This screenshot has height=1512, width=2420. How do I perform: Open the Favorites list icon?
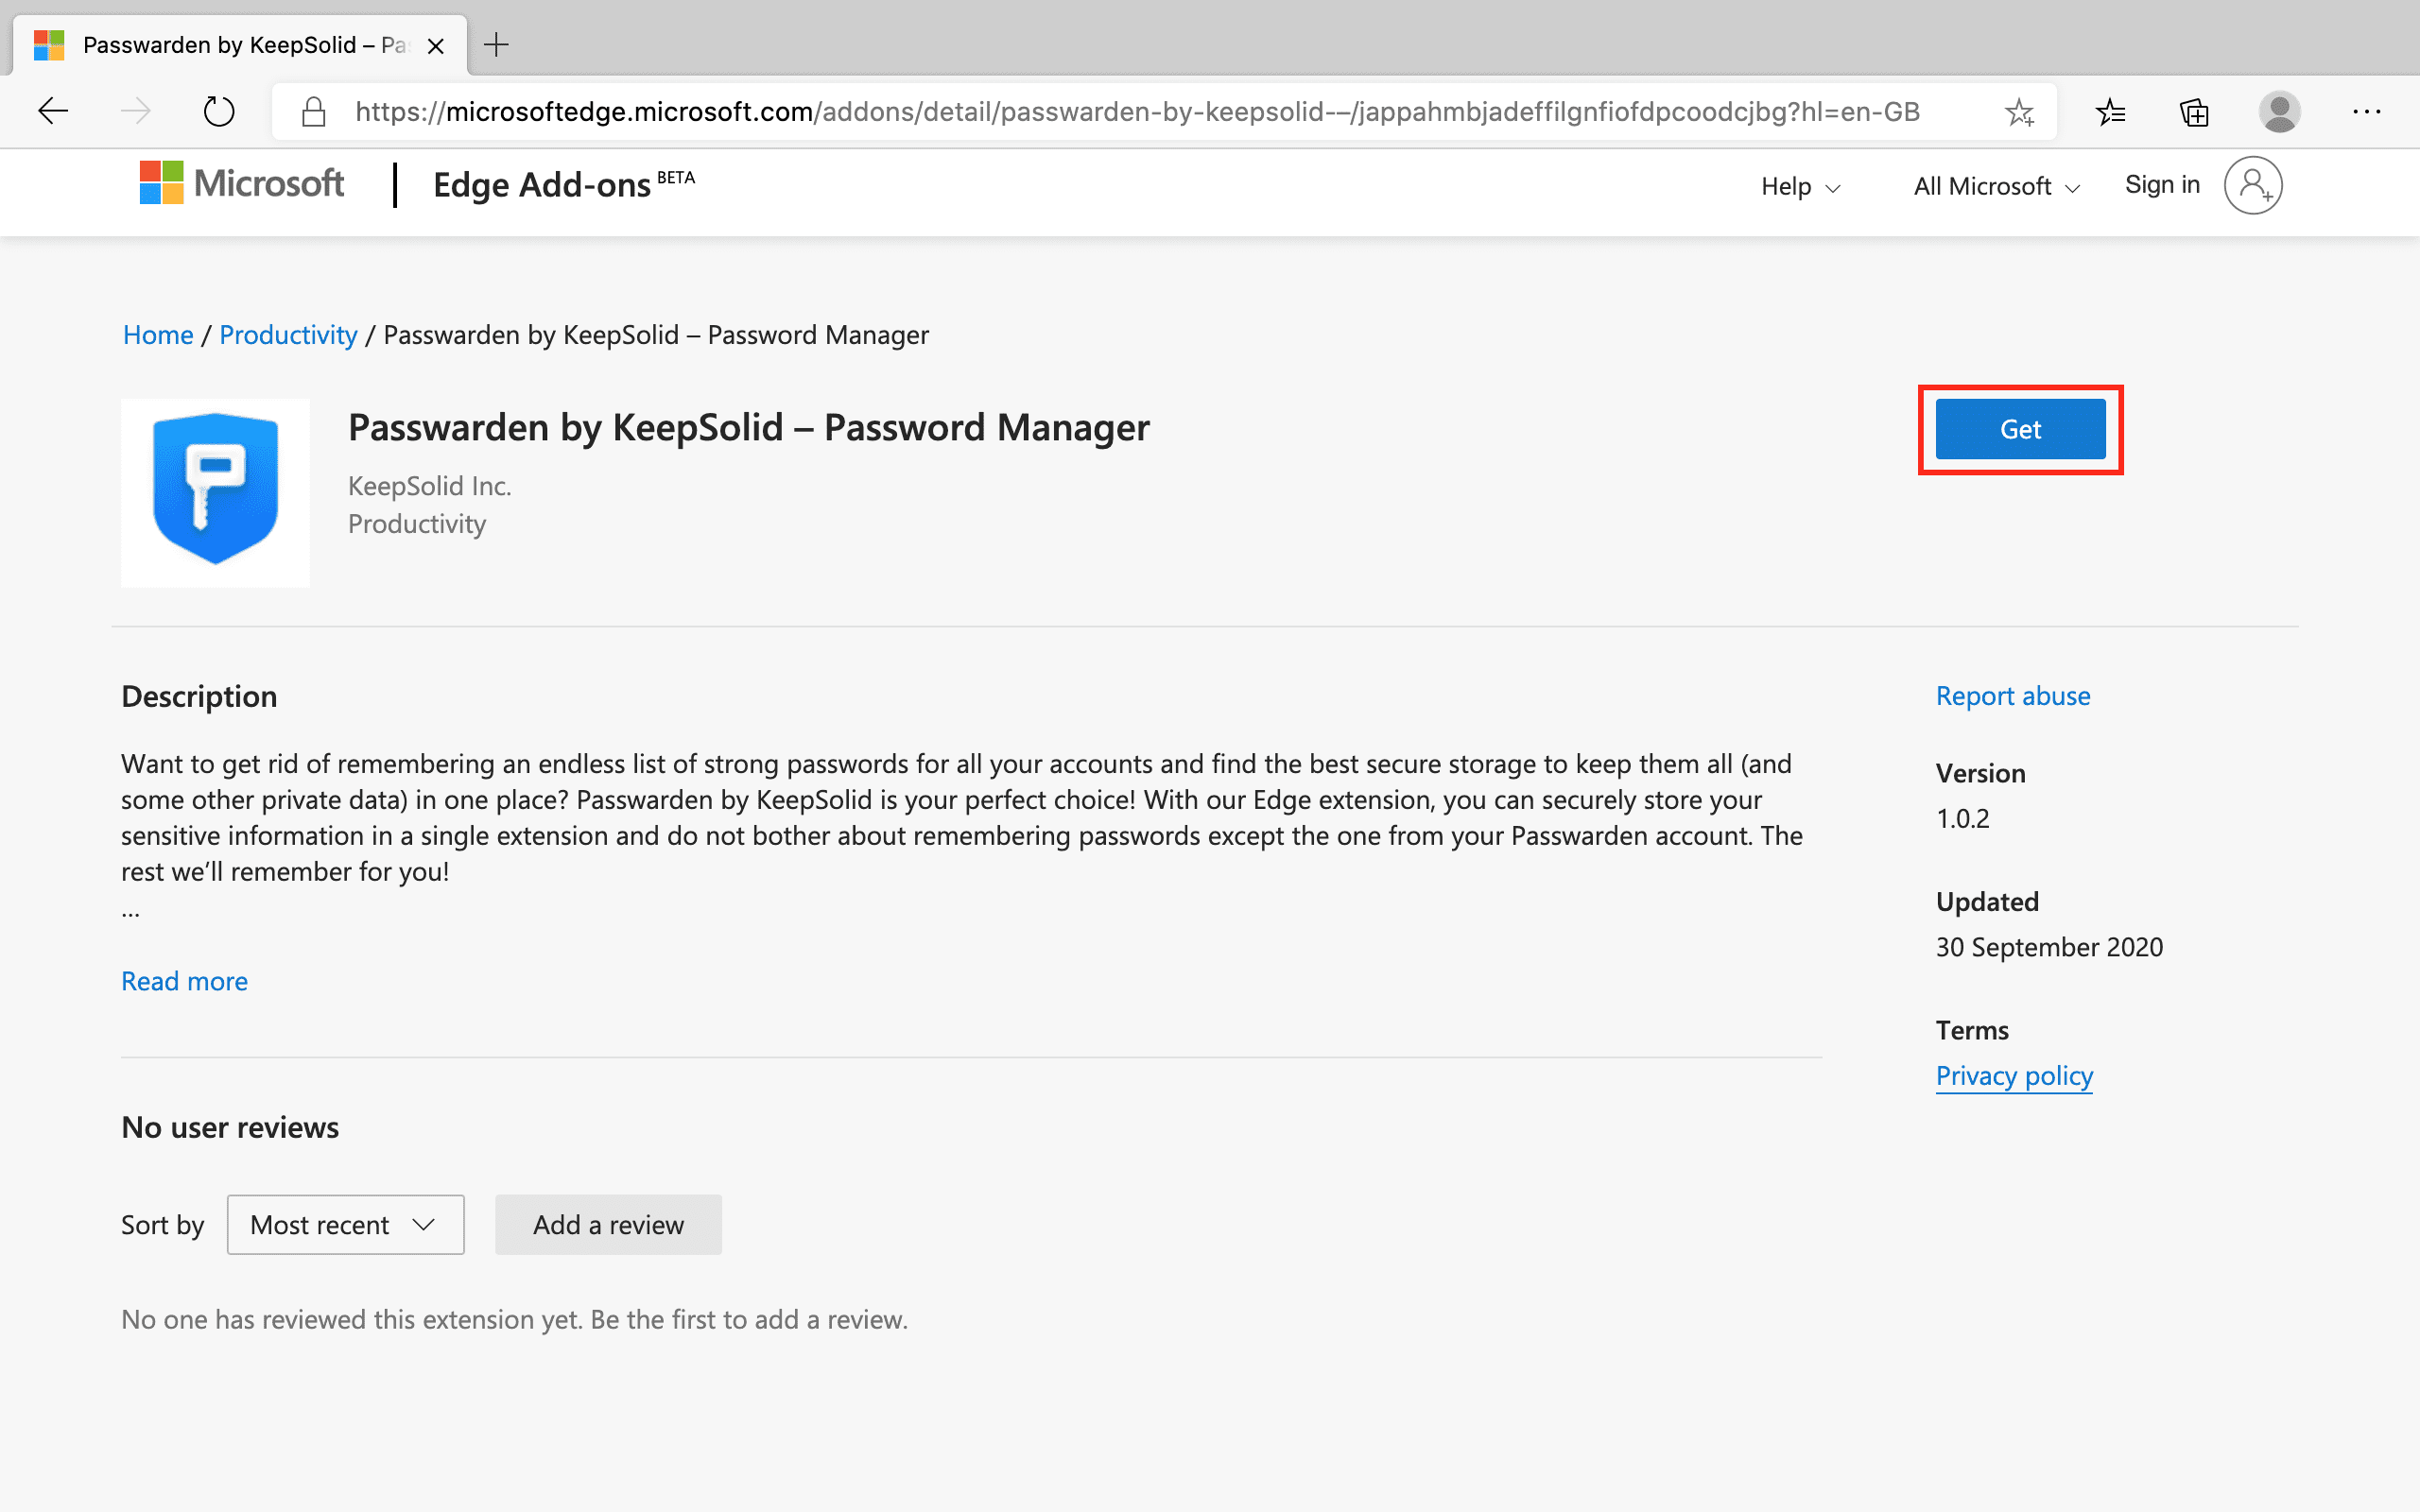2110,112
